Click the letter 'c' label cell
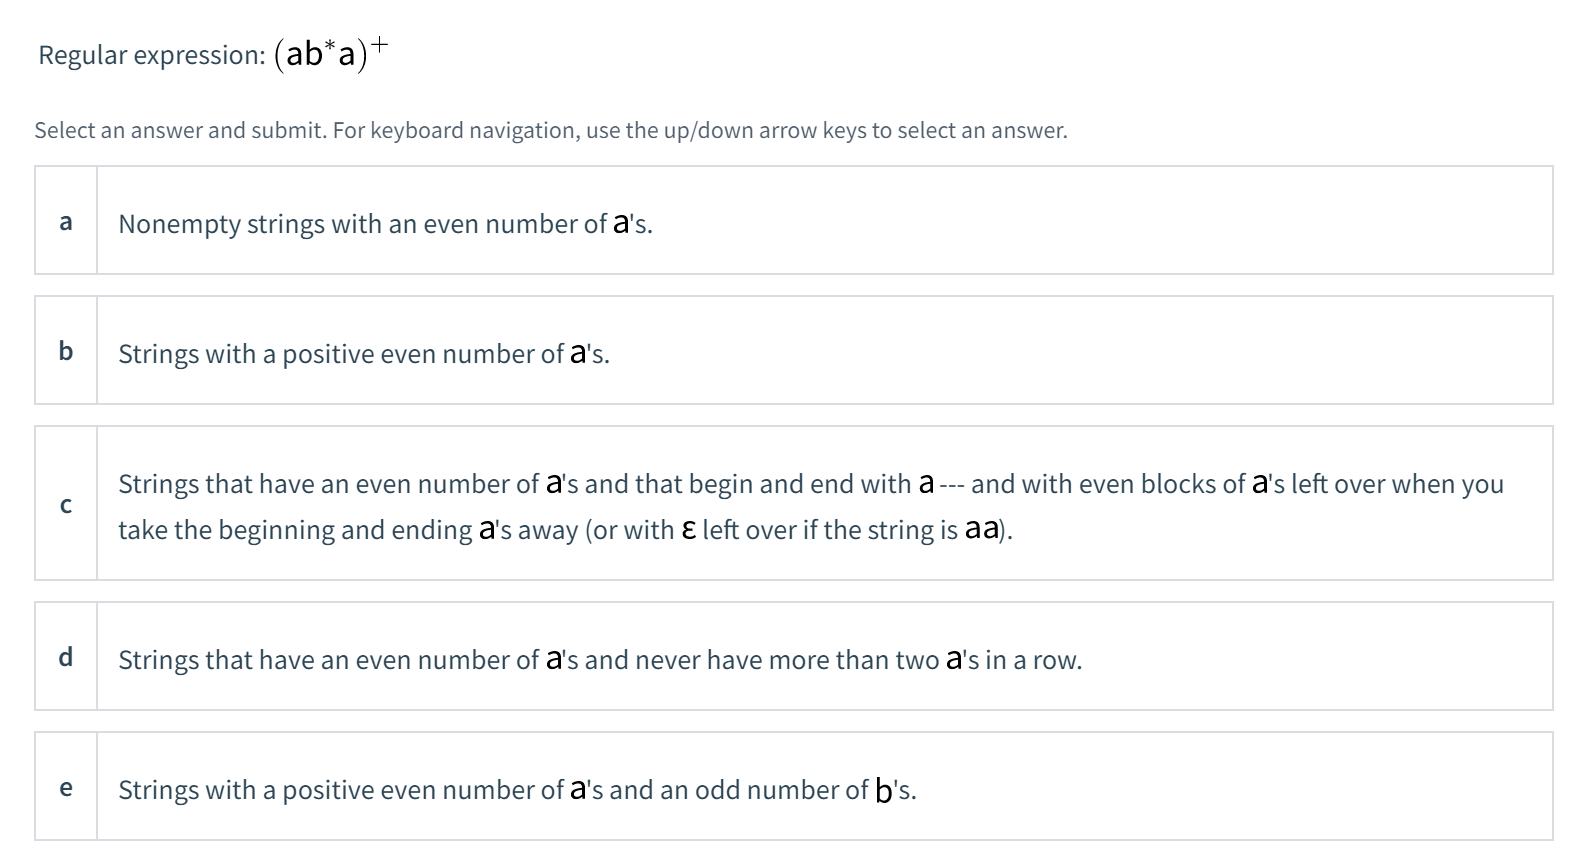This screenshot has width=1580, height=854. [x=65, y=505]
